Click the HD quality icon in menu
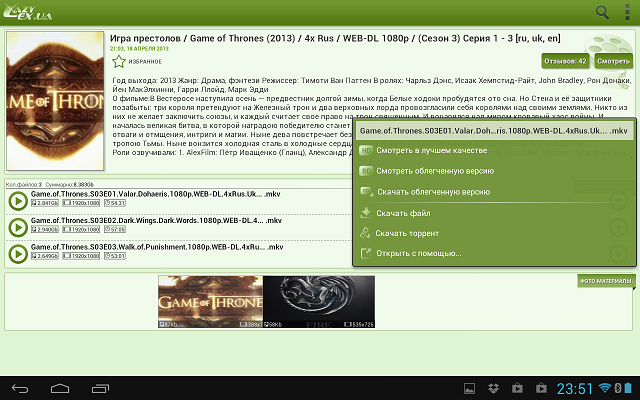Viewport: 640px width, 400px height. tap(366, 151)
